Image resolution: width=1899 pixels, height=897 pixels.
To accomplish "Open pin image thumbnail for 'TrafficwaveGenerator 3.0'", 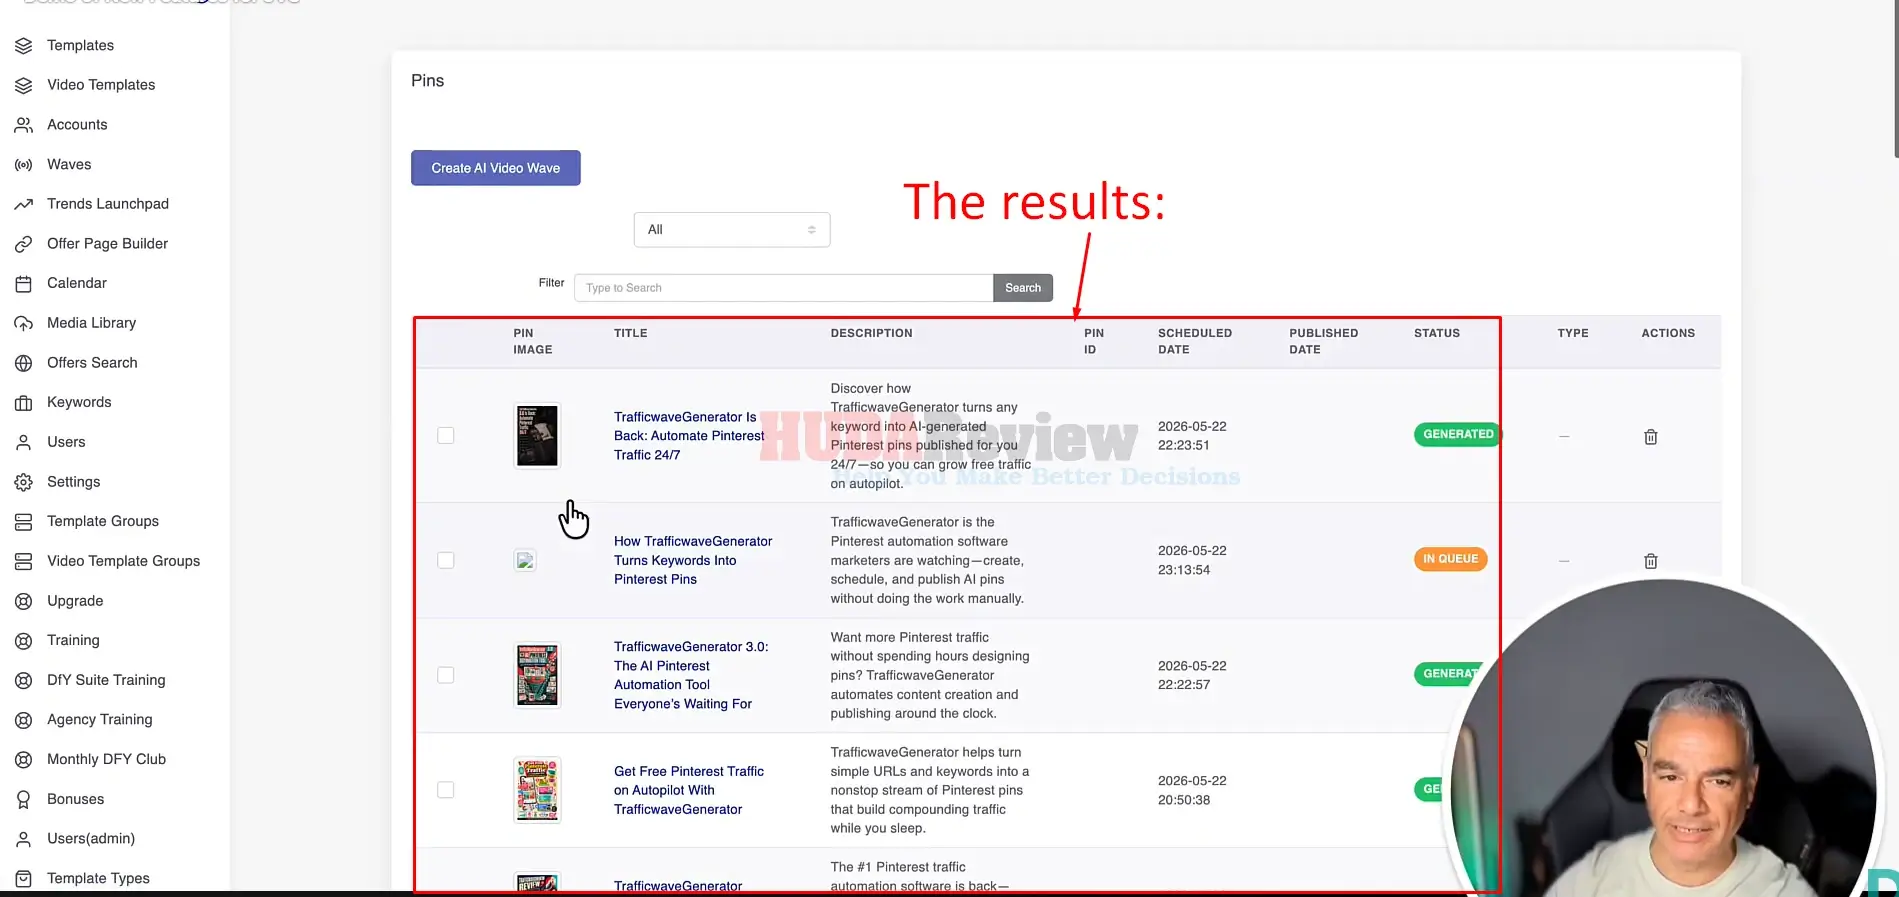I will click(x=537, y=675).
